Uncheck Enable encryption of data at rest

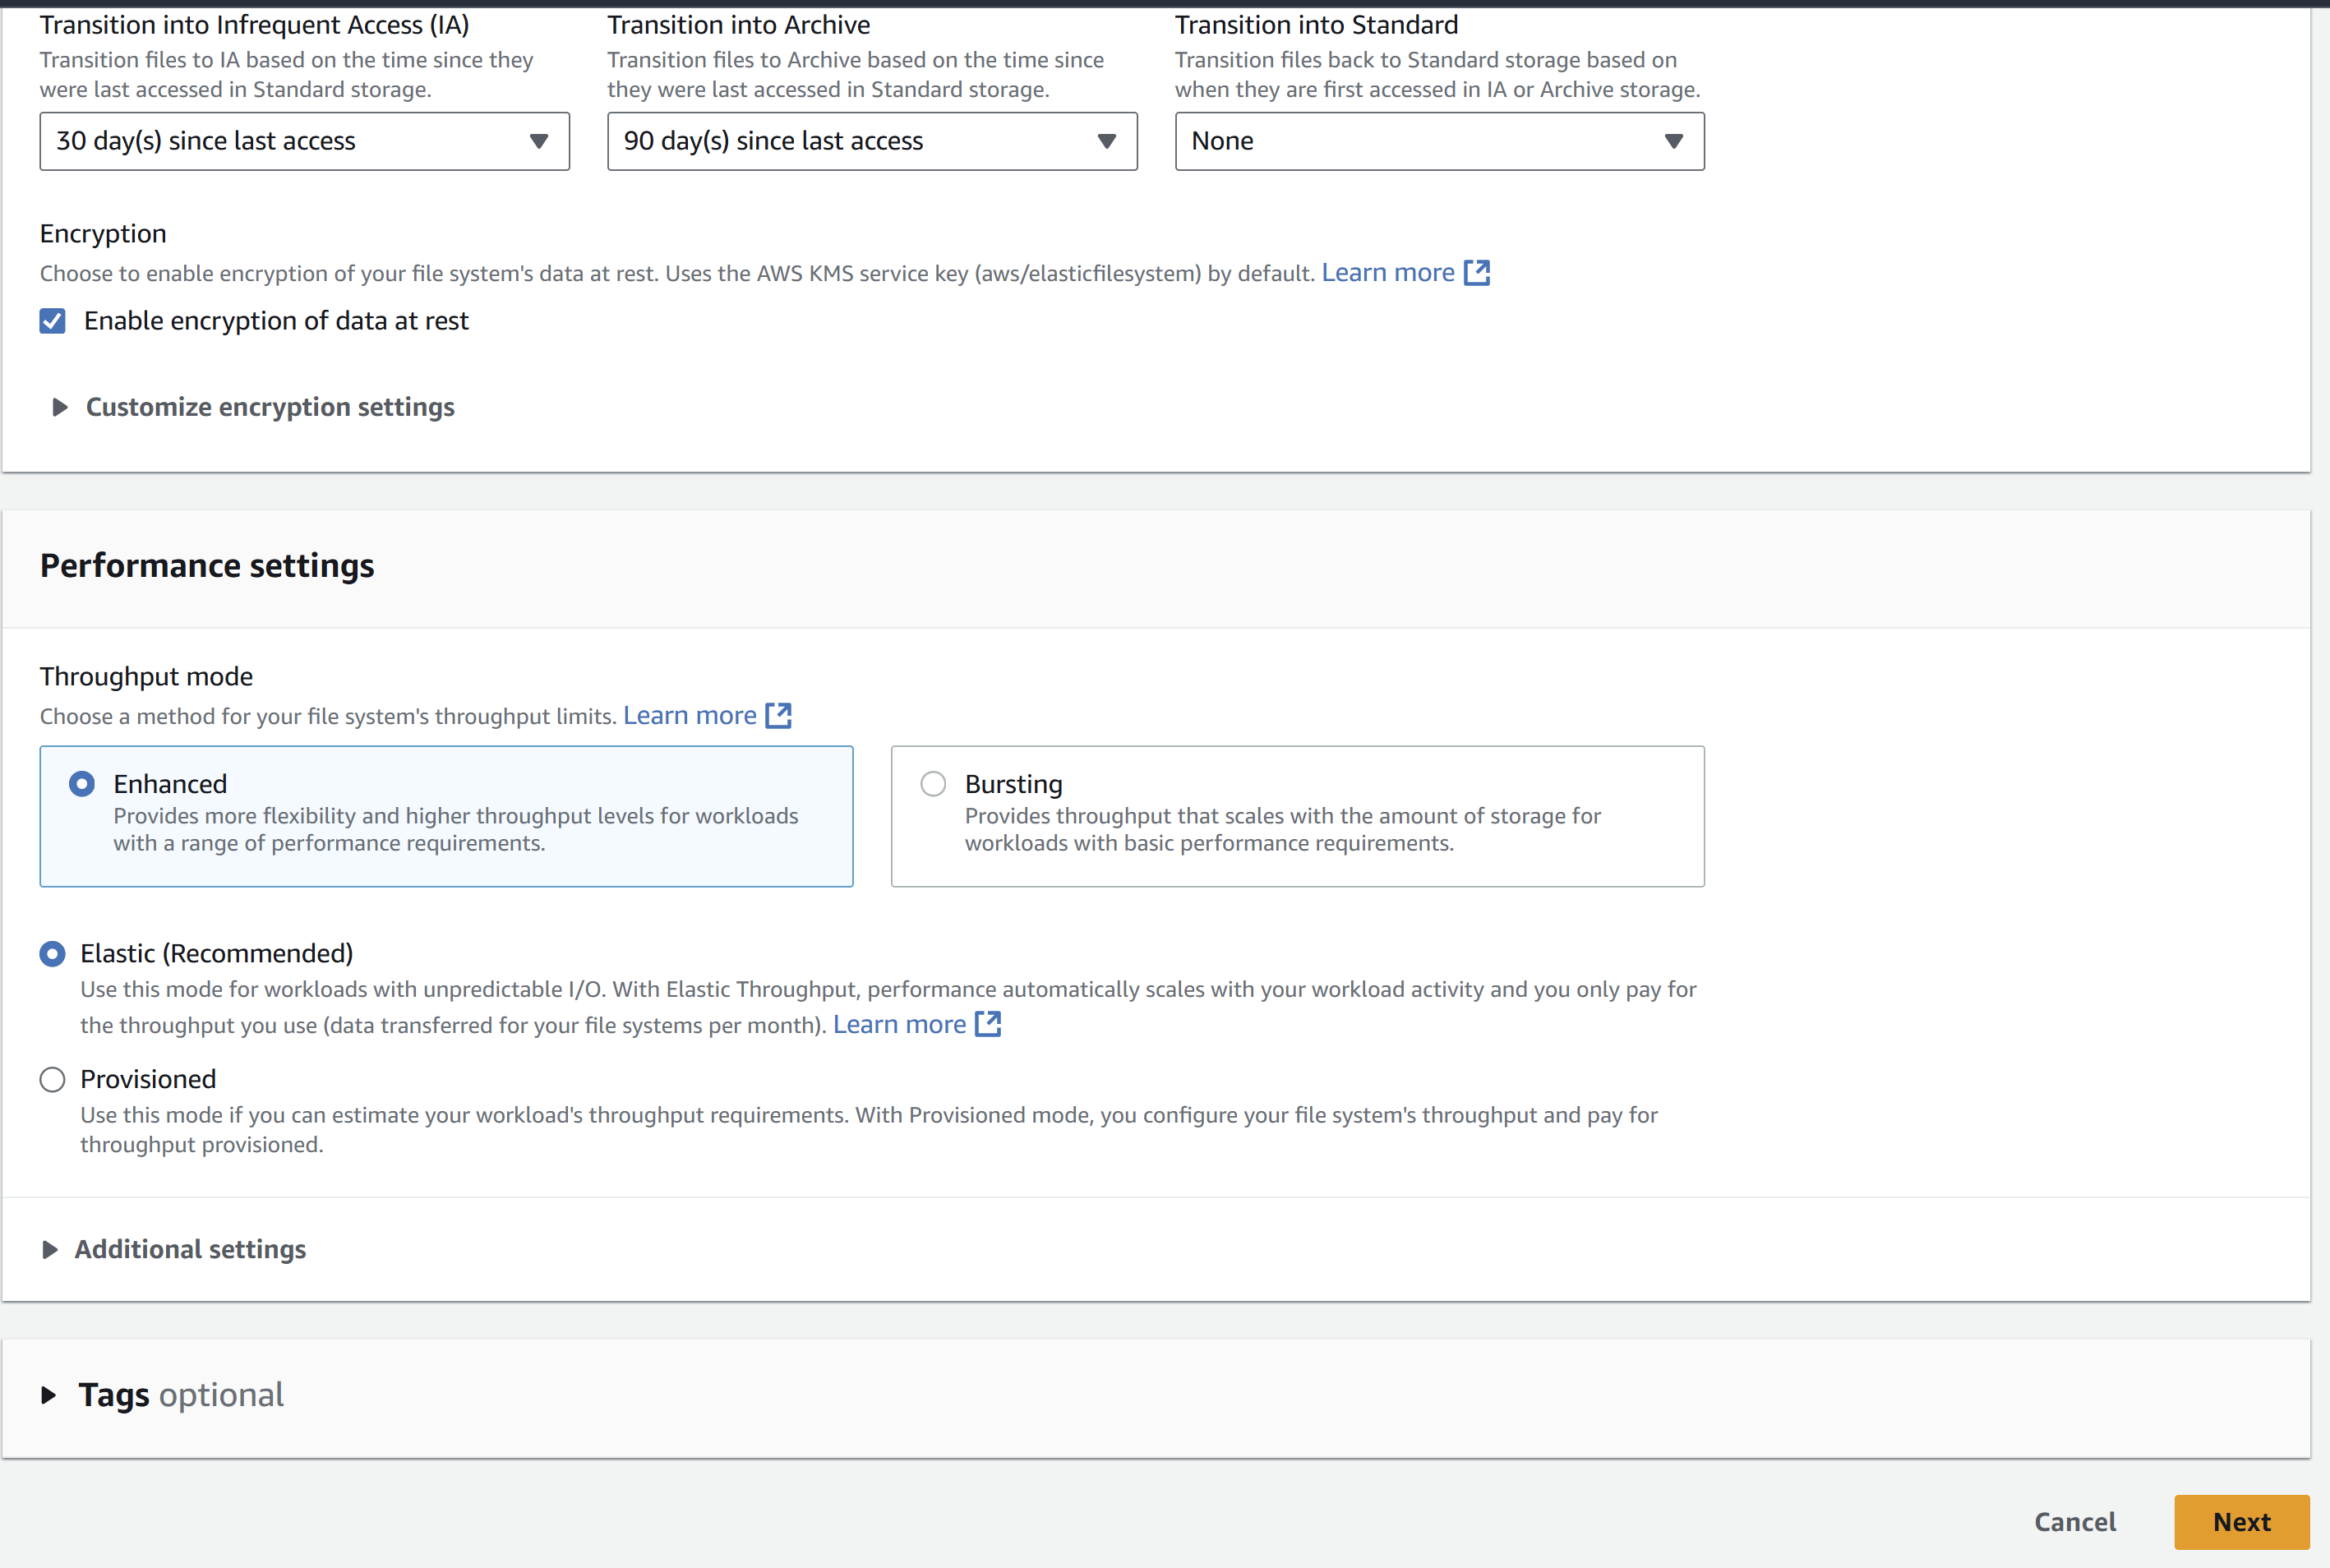[x=53, y=321]
